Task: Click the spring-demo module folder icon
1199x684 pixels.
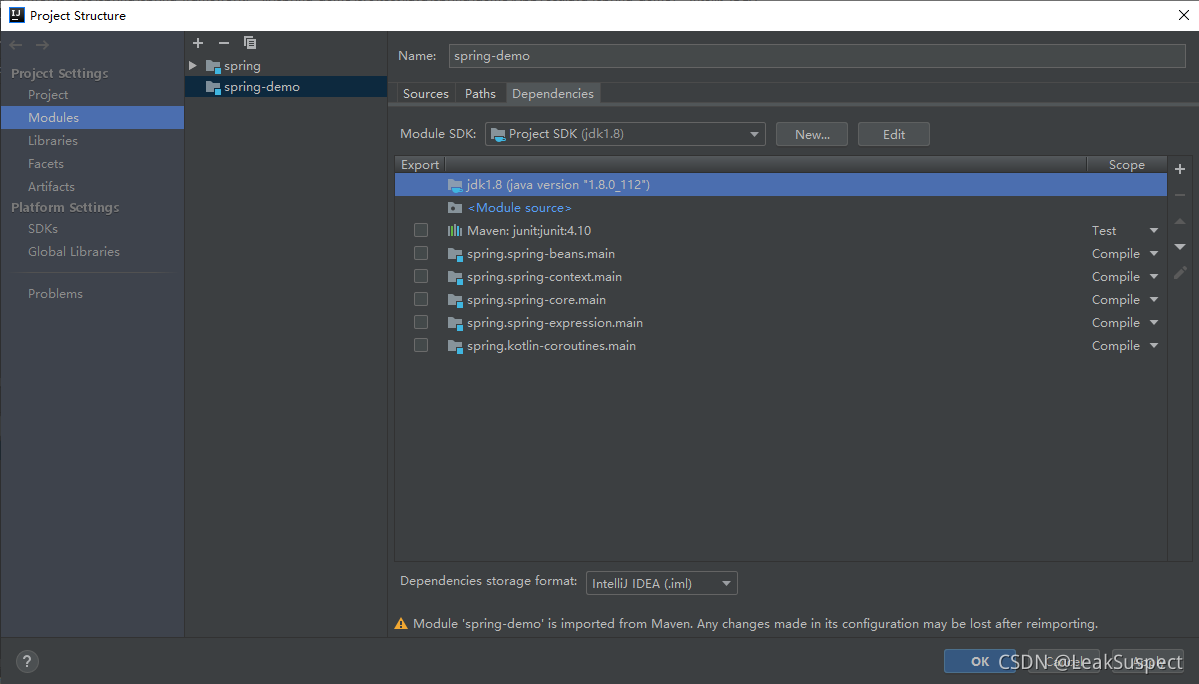Action: tap(213, 87)
